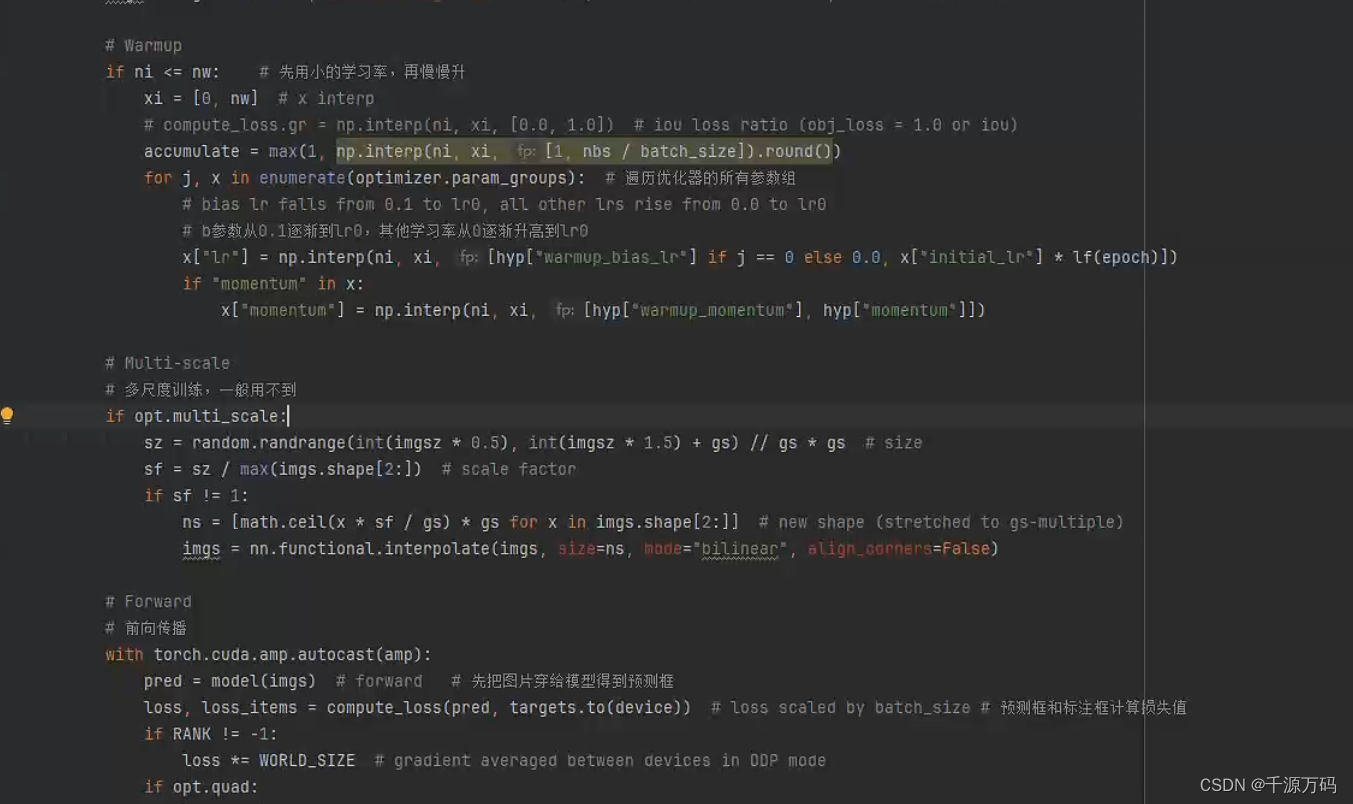Click 'if sf != 1:' condition
The width and height of the screenshot is (1353, 804).
(197, 496)
